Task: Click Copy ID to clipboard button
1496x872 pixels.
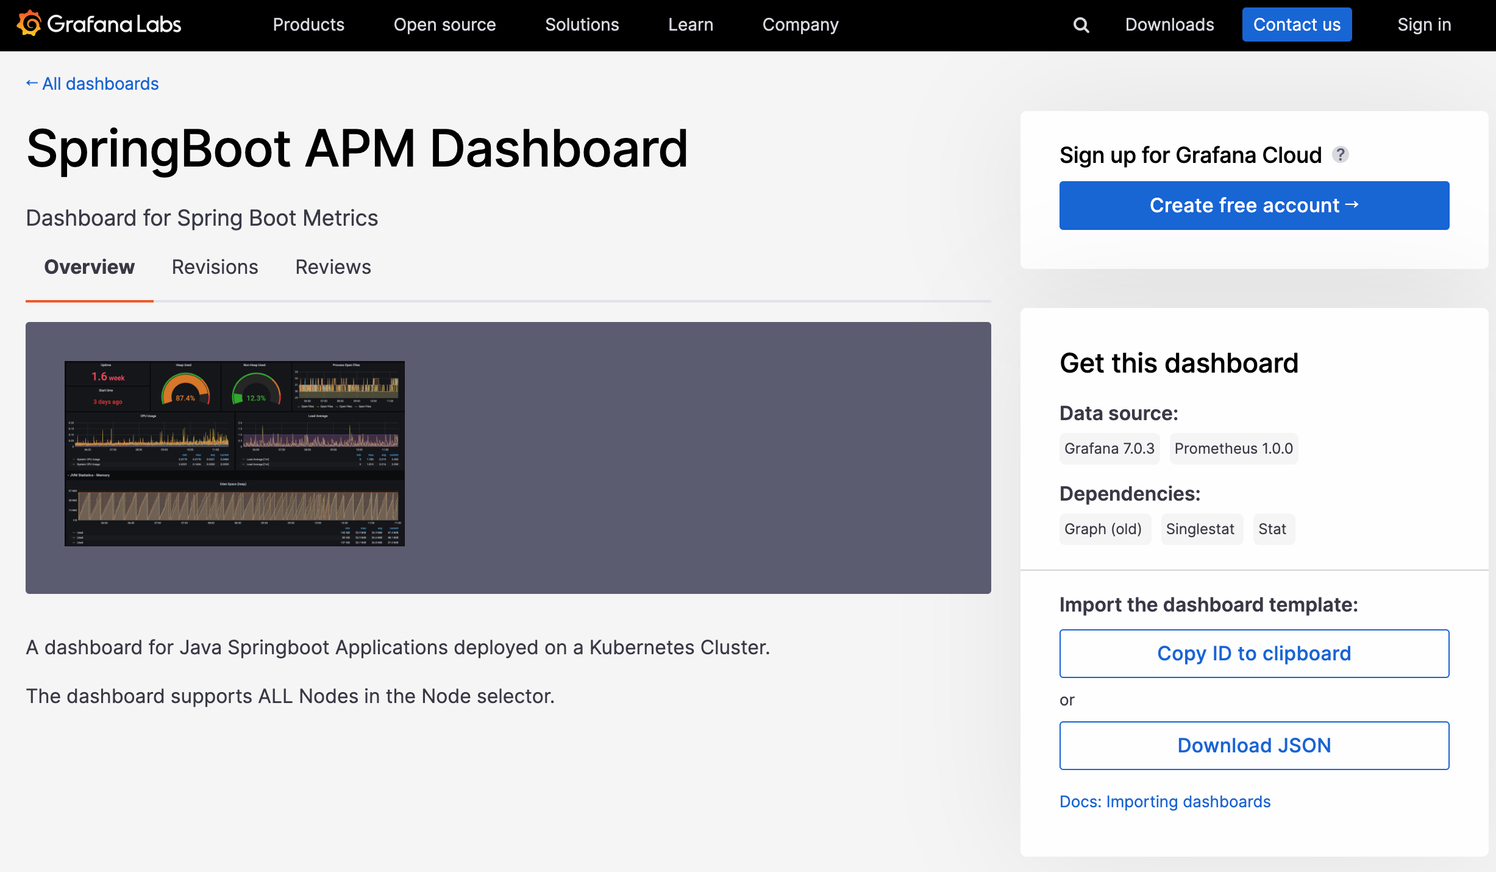Action: coord(1254,653)
